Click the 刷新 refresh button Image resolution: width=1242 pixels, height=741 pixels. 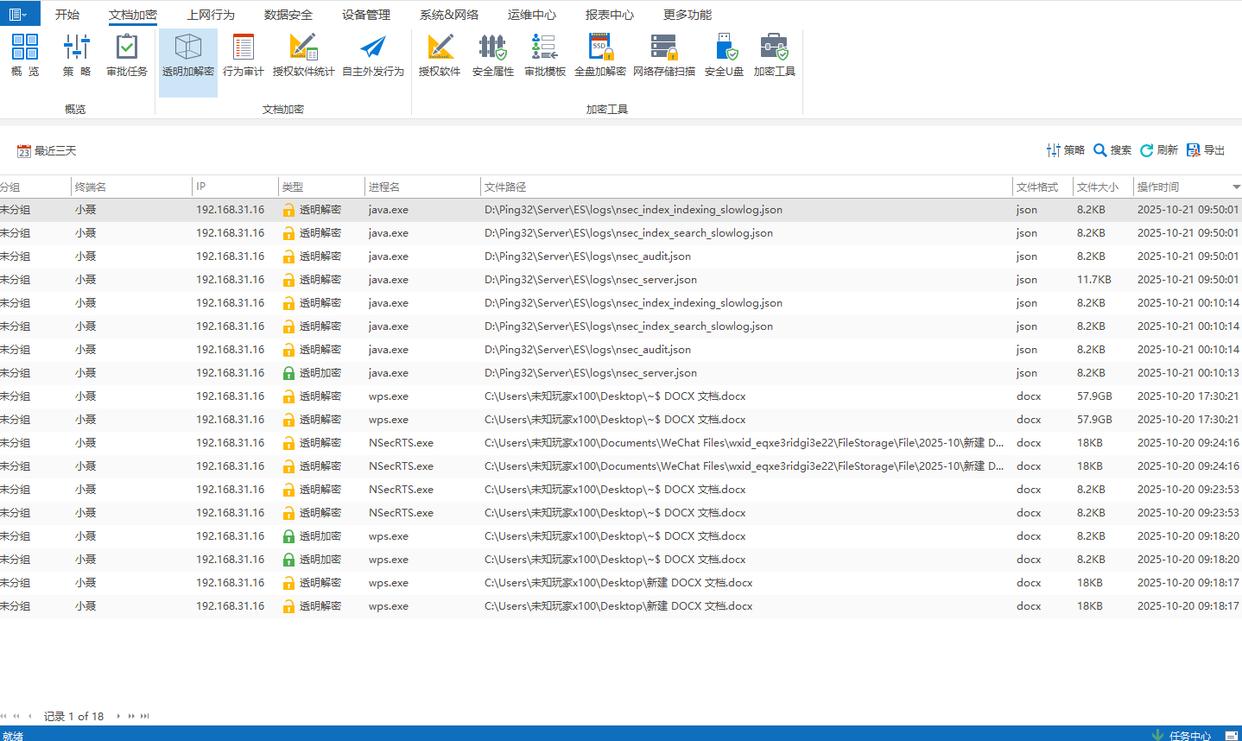click(x=1159, y=150)
